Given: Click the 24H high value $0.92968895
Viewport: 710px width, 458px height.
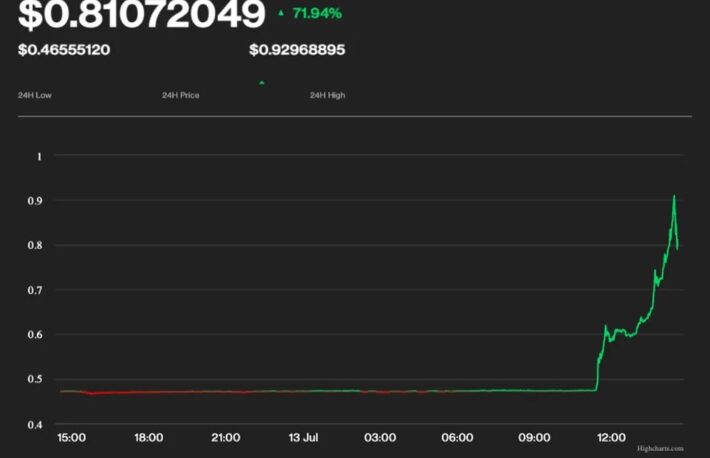Looking at the screenshot, I should (x=297, y=49).
